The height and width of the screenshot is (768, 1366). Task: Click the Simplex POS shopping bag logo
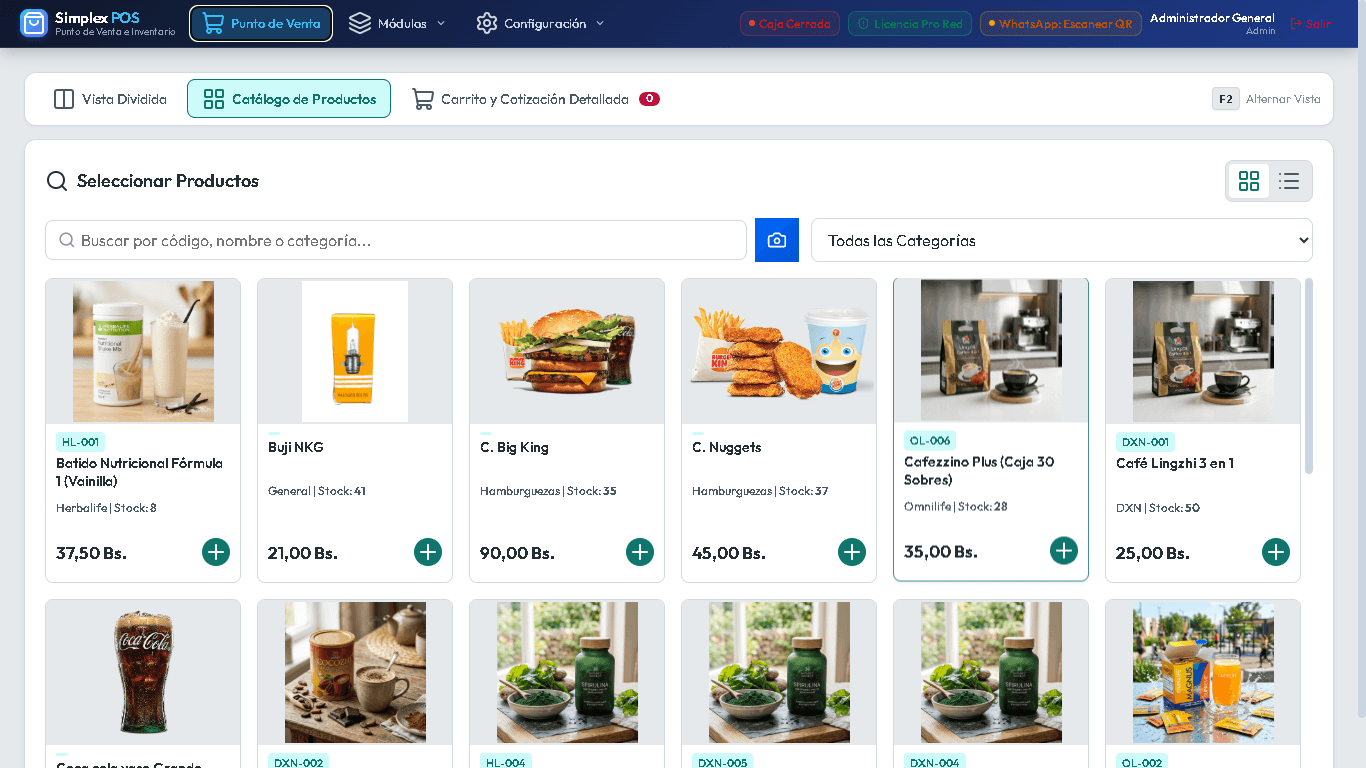tap(34, 23)
